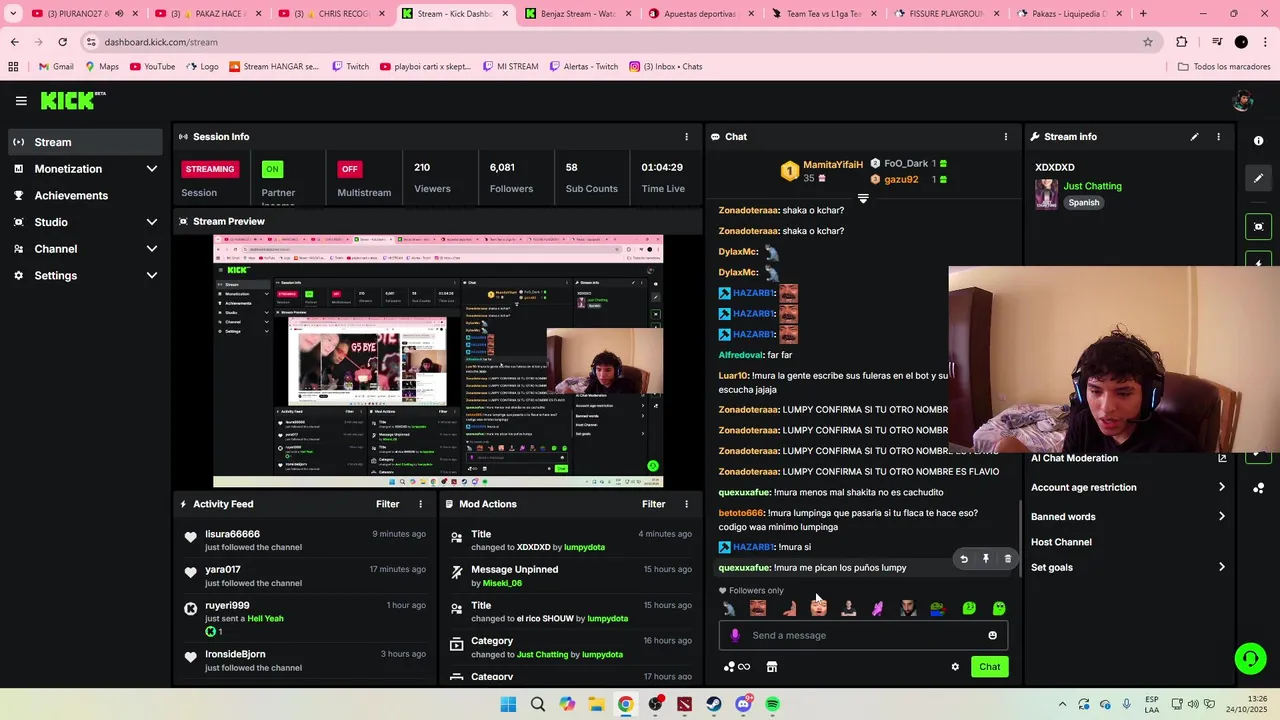Open Host Channel option
This screenshot has height=720, width=1280.
tap(1061, 542)
